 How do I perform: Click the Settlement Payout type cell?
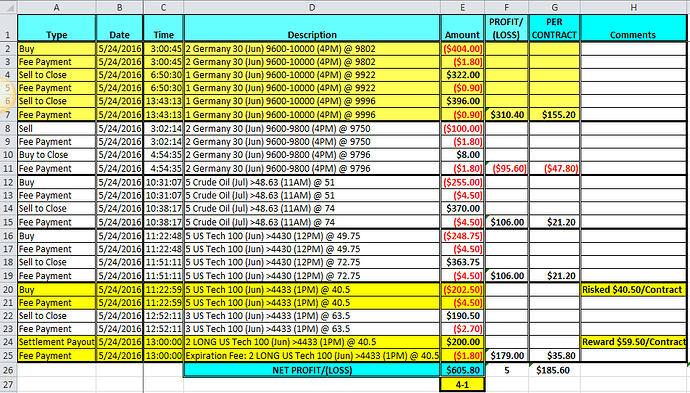pos(56,342)
